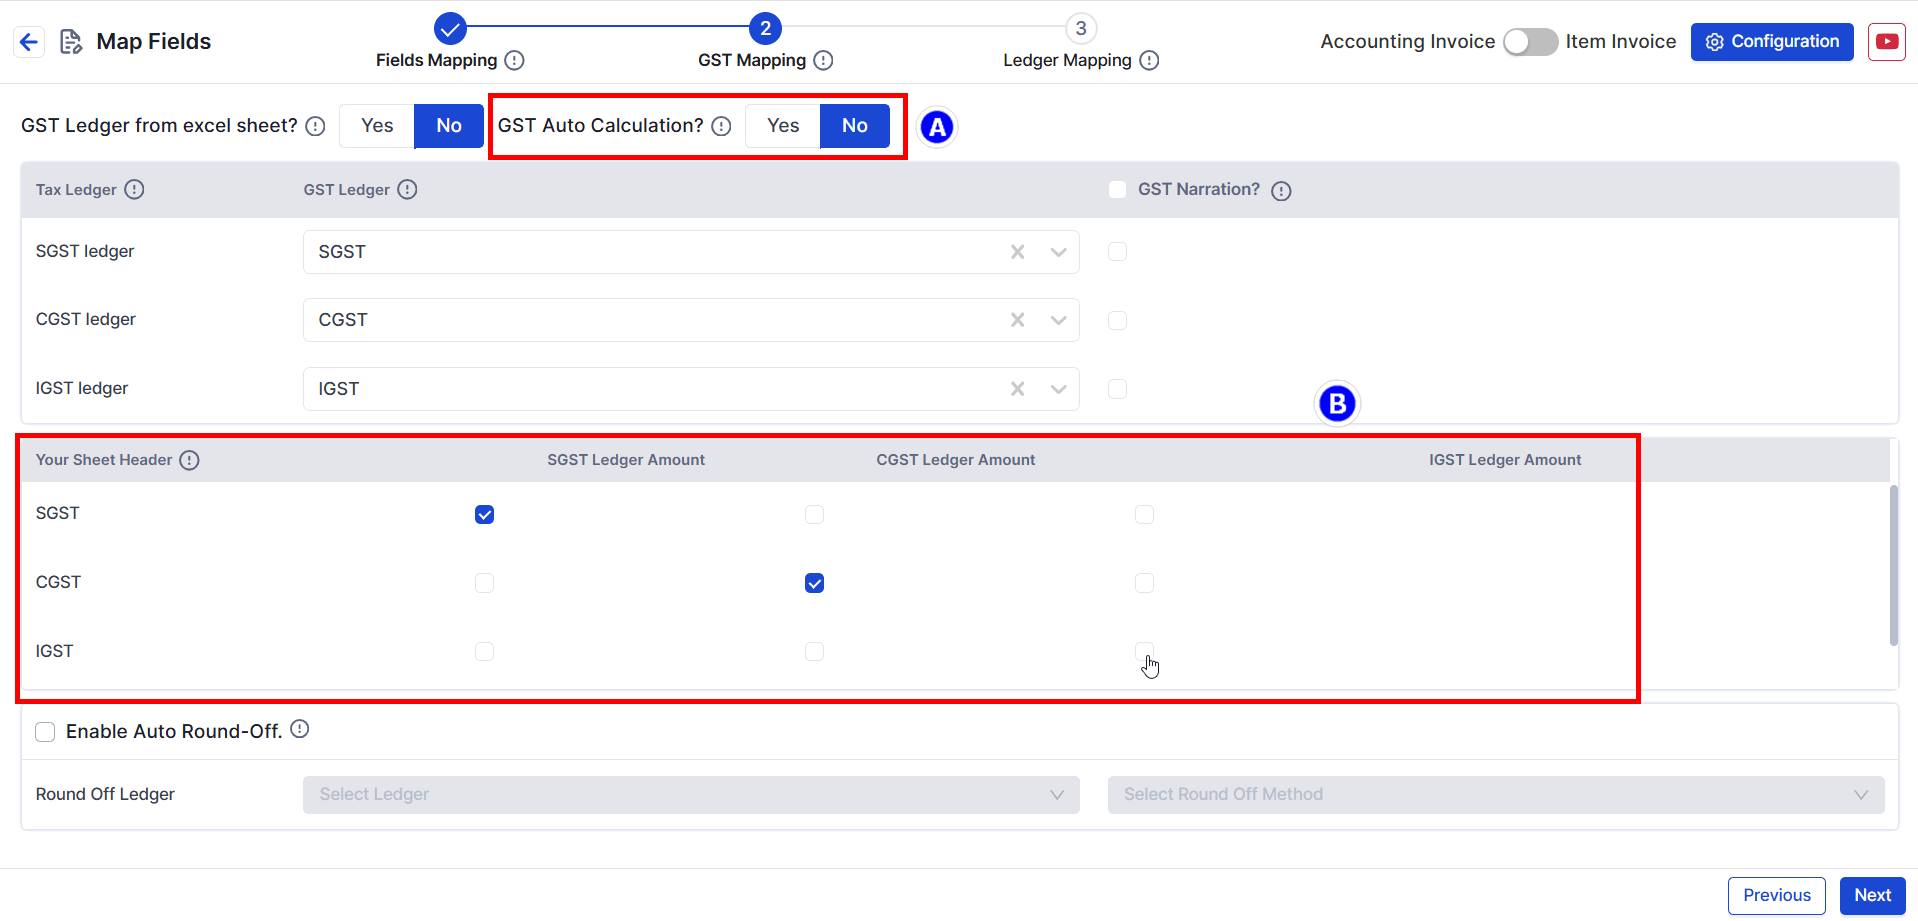
Task: Toggle Accounting Invoice to Item Invoice switch
Action: coord(1530,42)
